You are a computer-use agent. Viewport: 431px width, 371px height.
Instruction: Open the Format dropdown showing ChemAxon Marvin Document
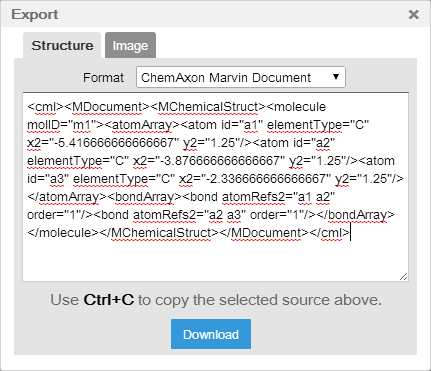coord(241,77)
